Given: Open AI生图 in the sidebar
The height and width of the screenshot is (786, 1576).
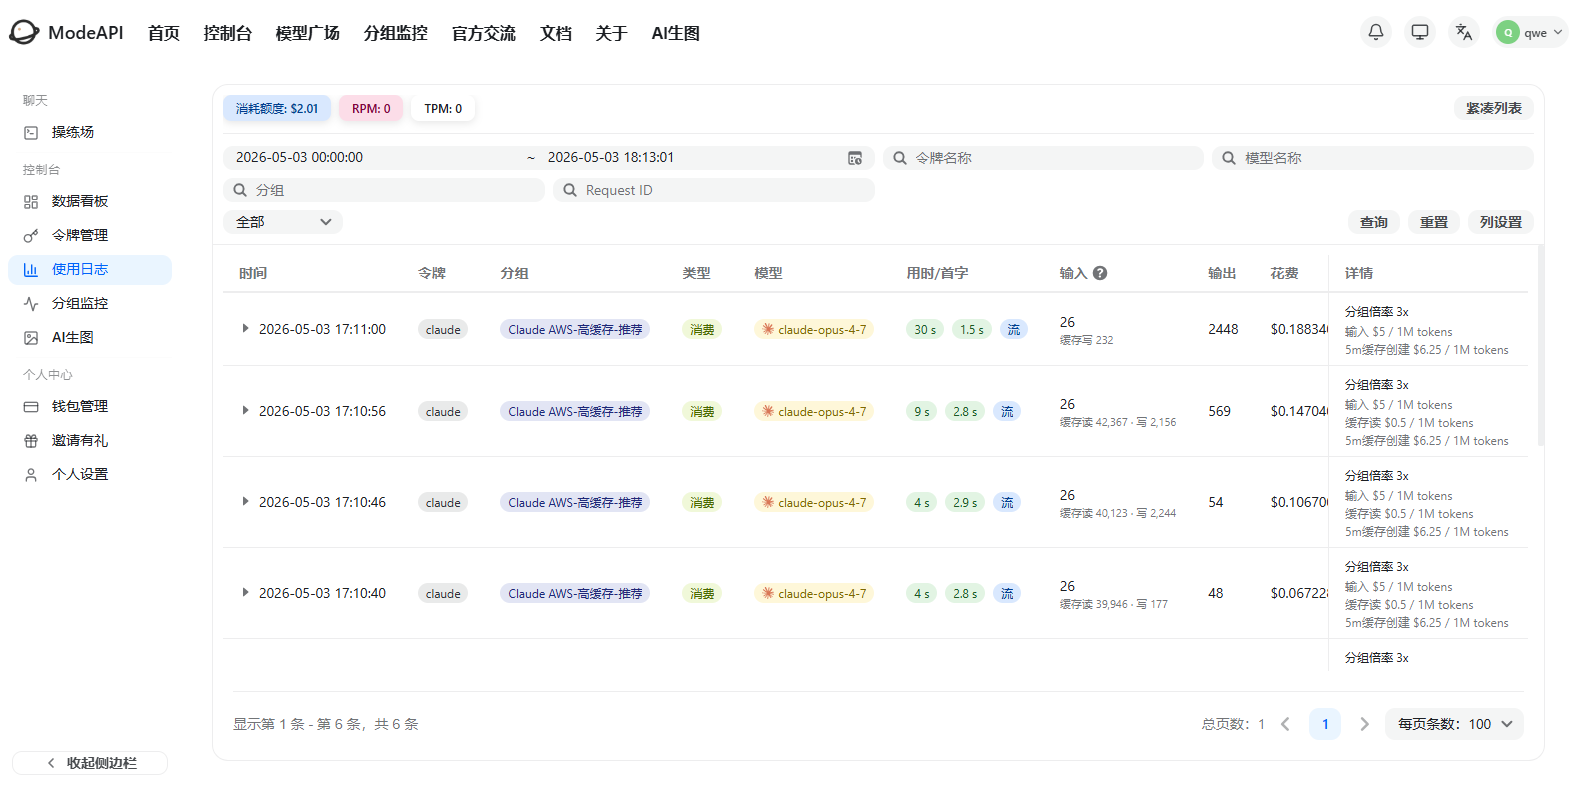Looking at the screenshot, I should tap(90, 337).
